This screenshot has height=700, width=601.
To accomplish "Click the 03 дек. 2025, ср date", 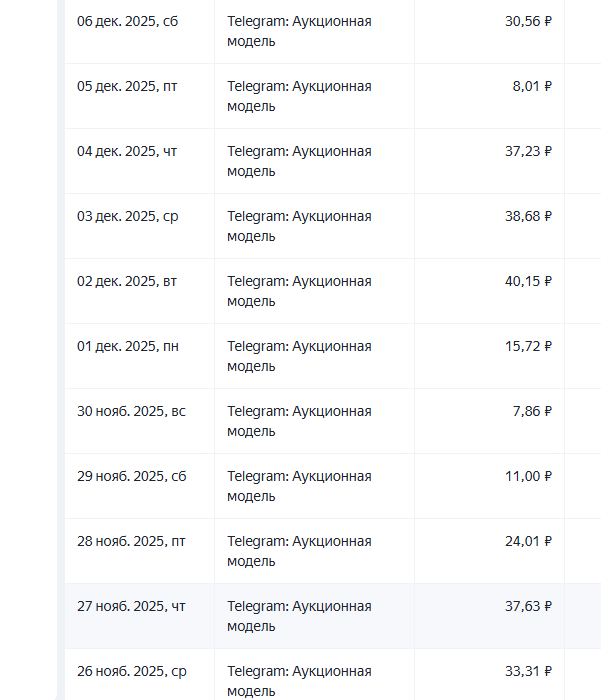I will point(127,216).
